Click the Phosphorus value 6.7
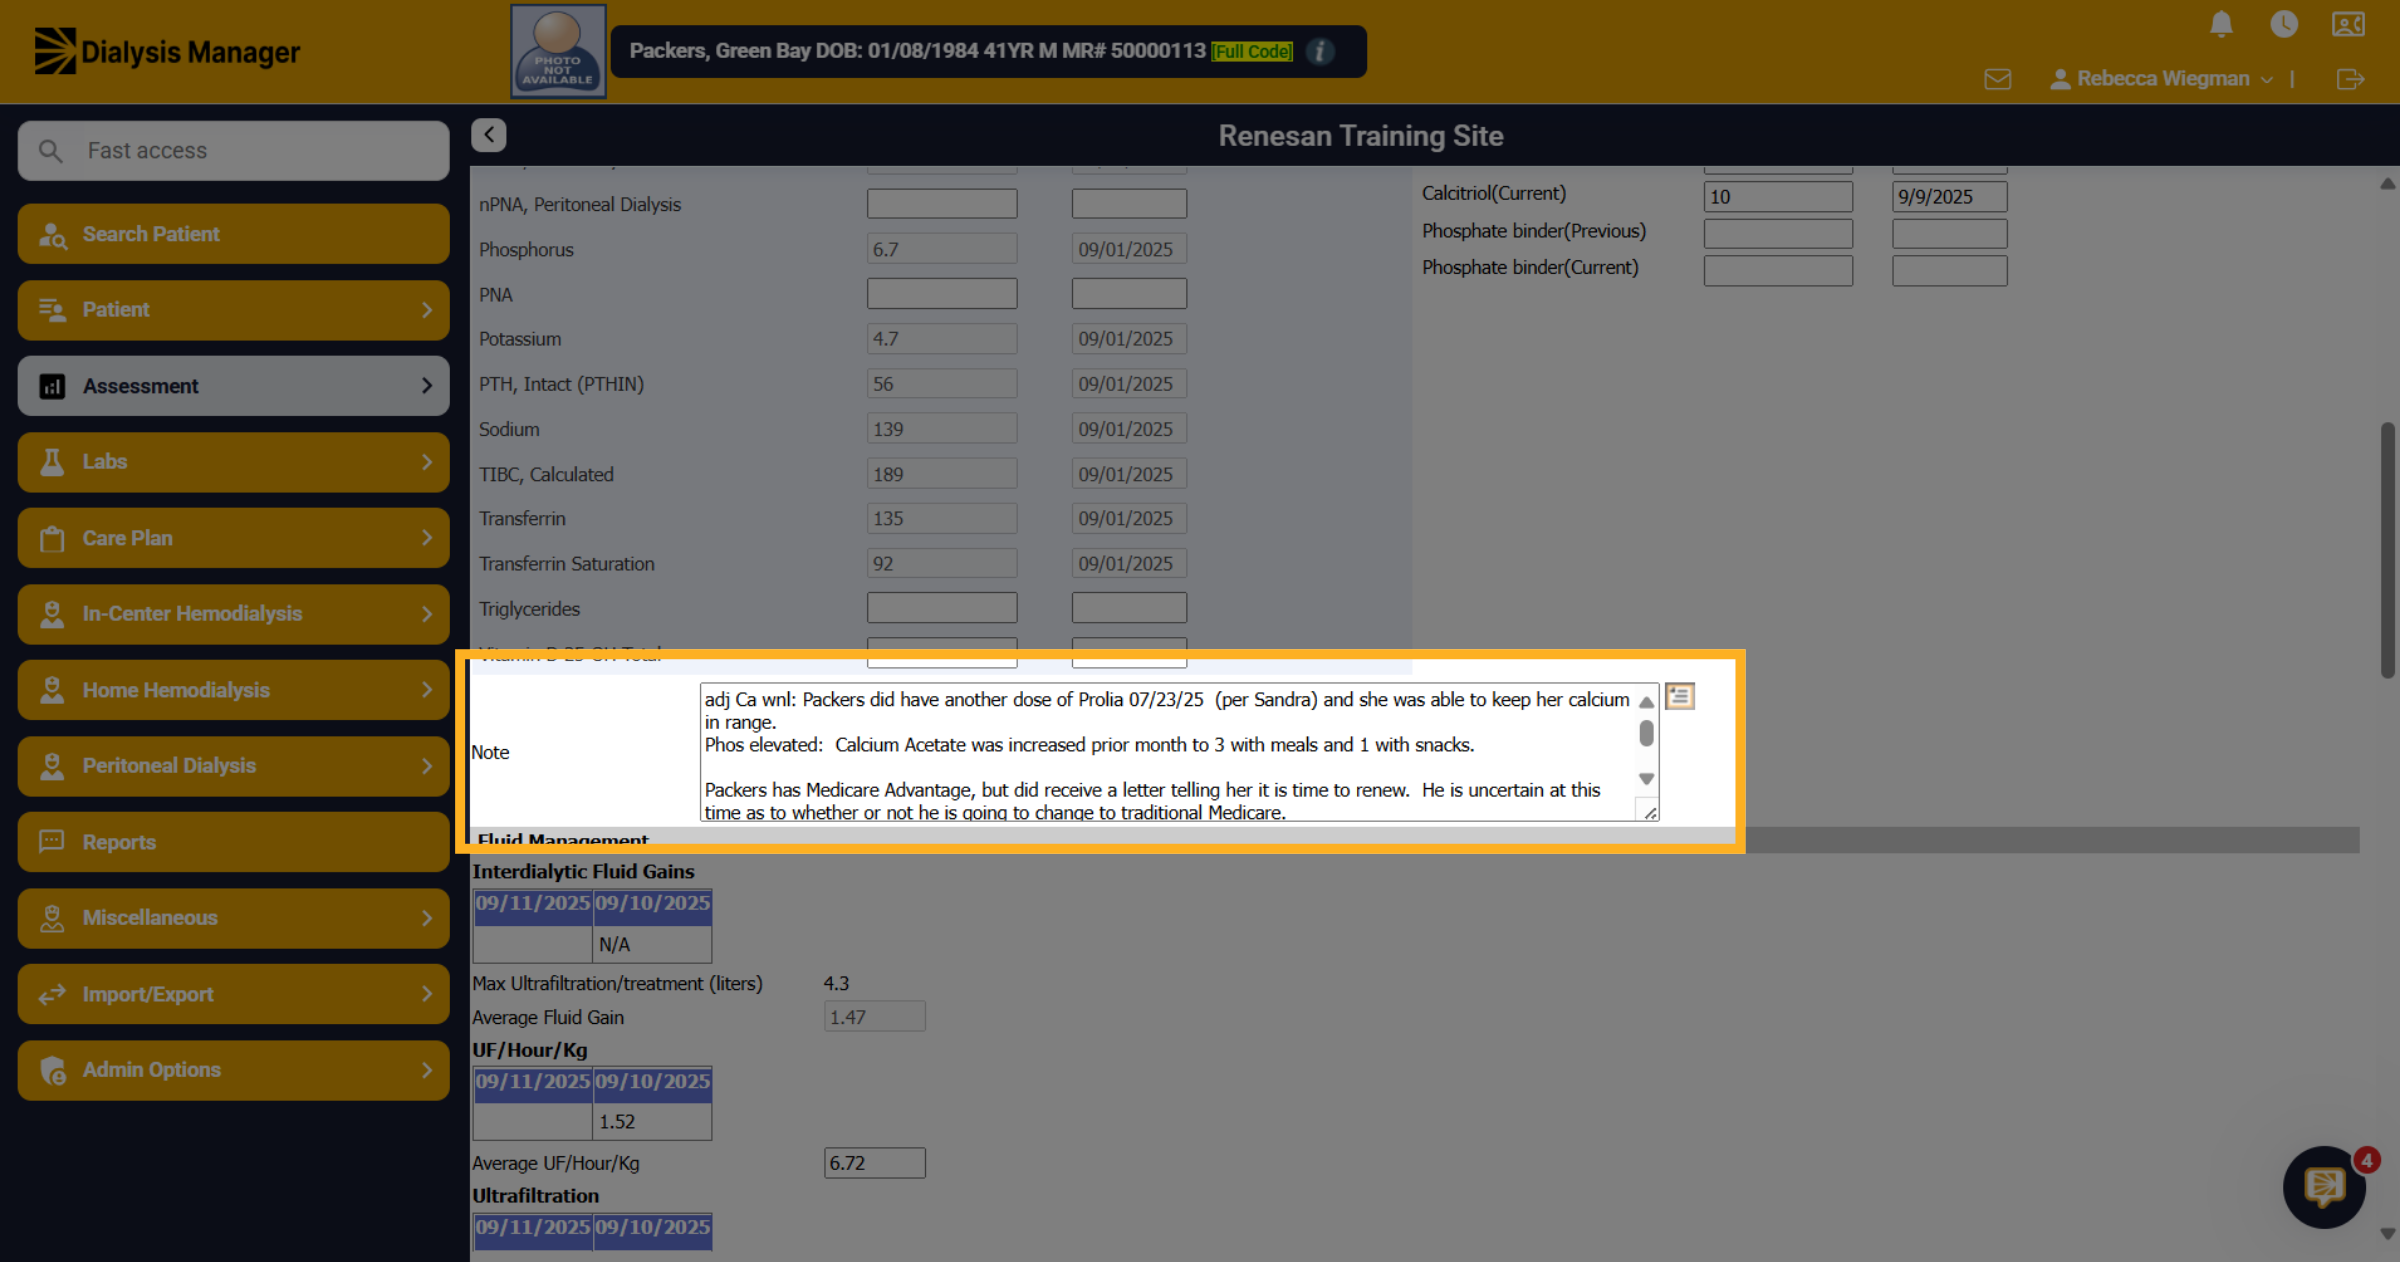Screen dimensions: 2400x1262 point(942,249)
